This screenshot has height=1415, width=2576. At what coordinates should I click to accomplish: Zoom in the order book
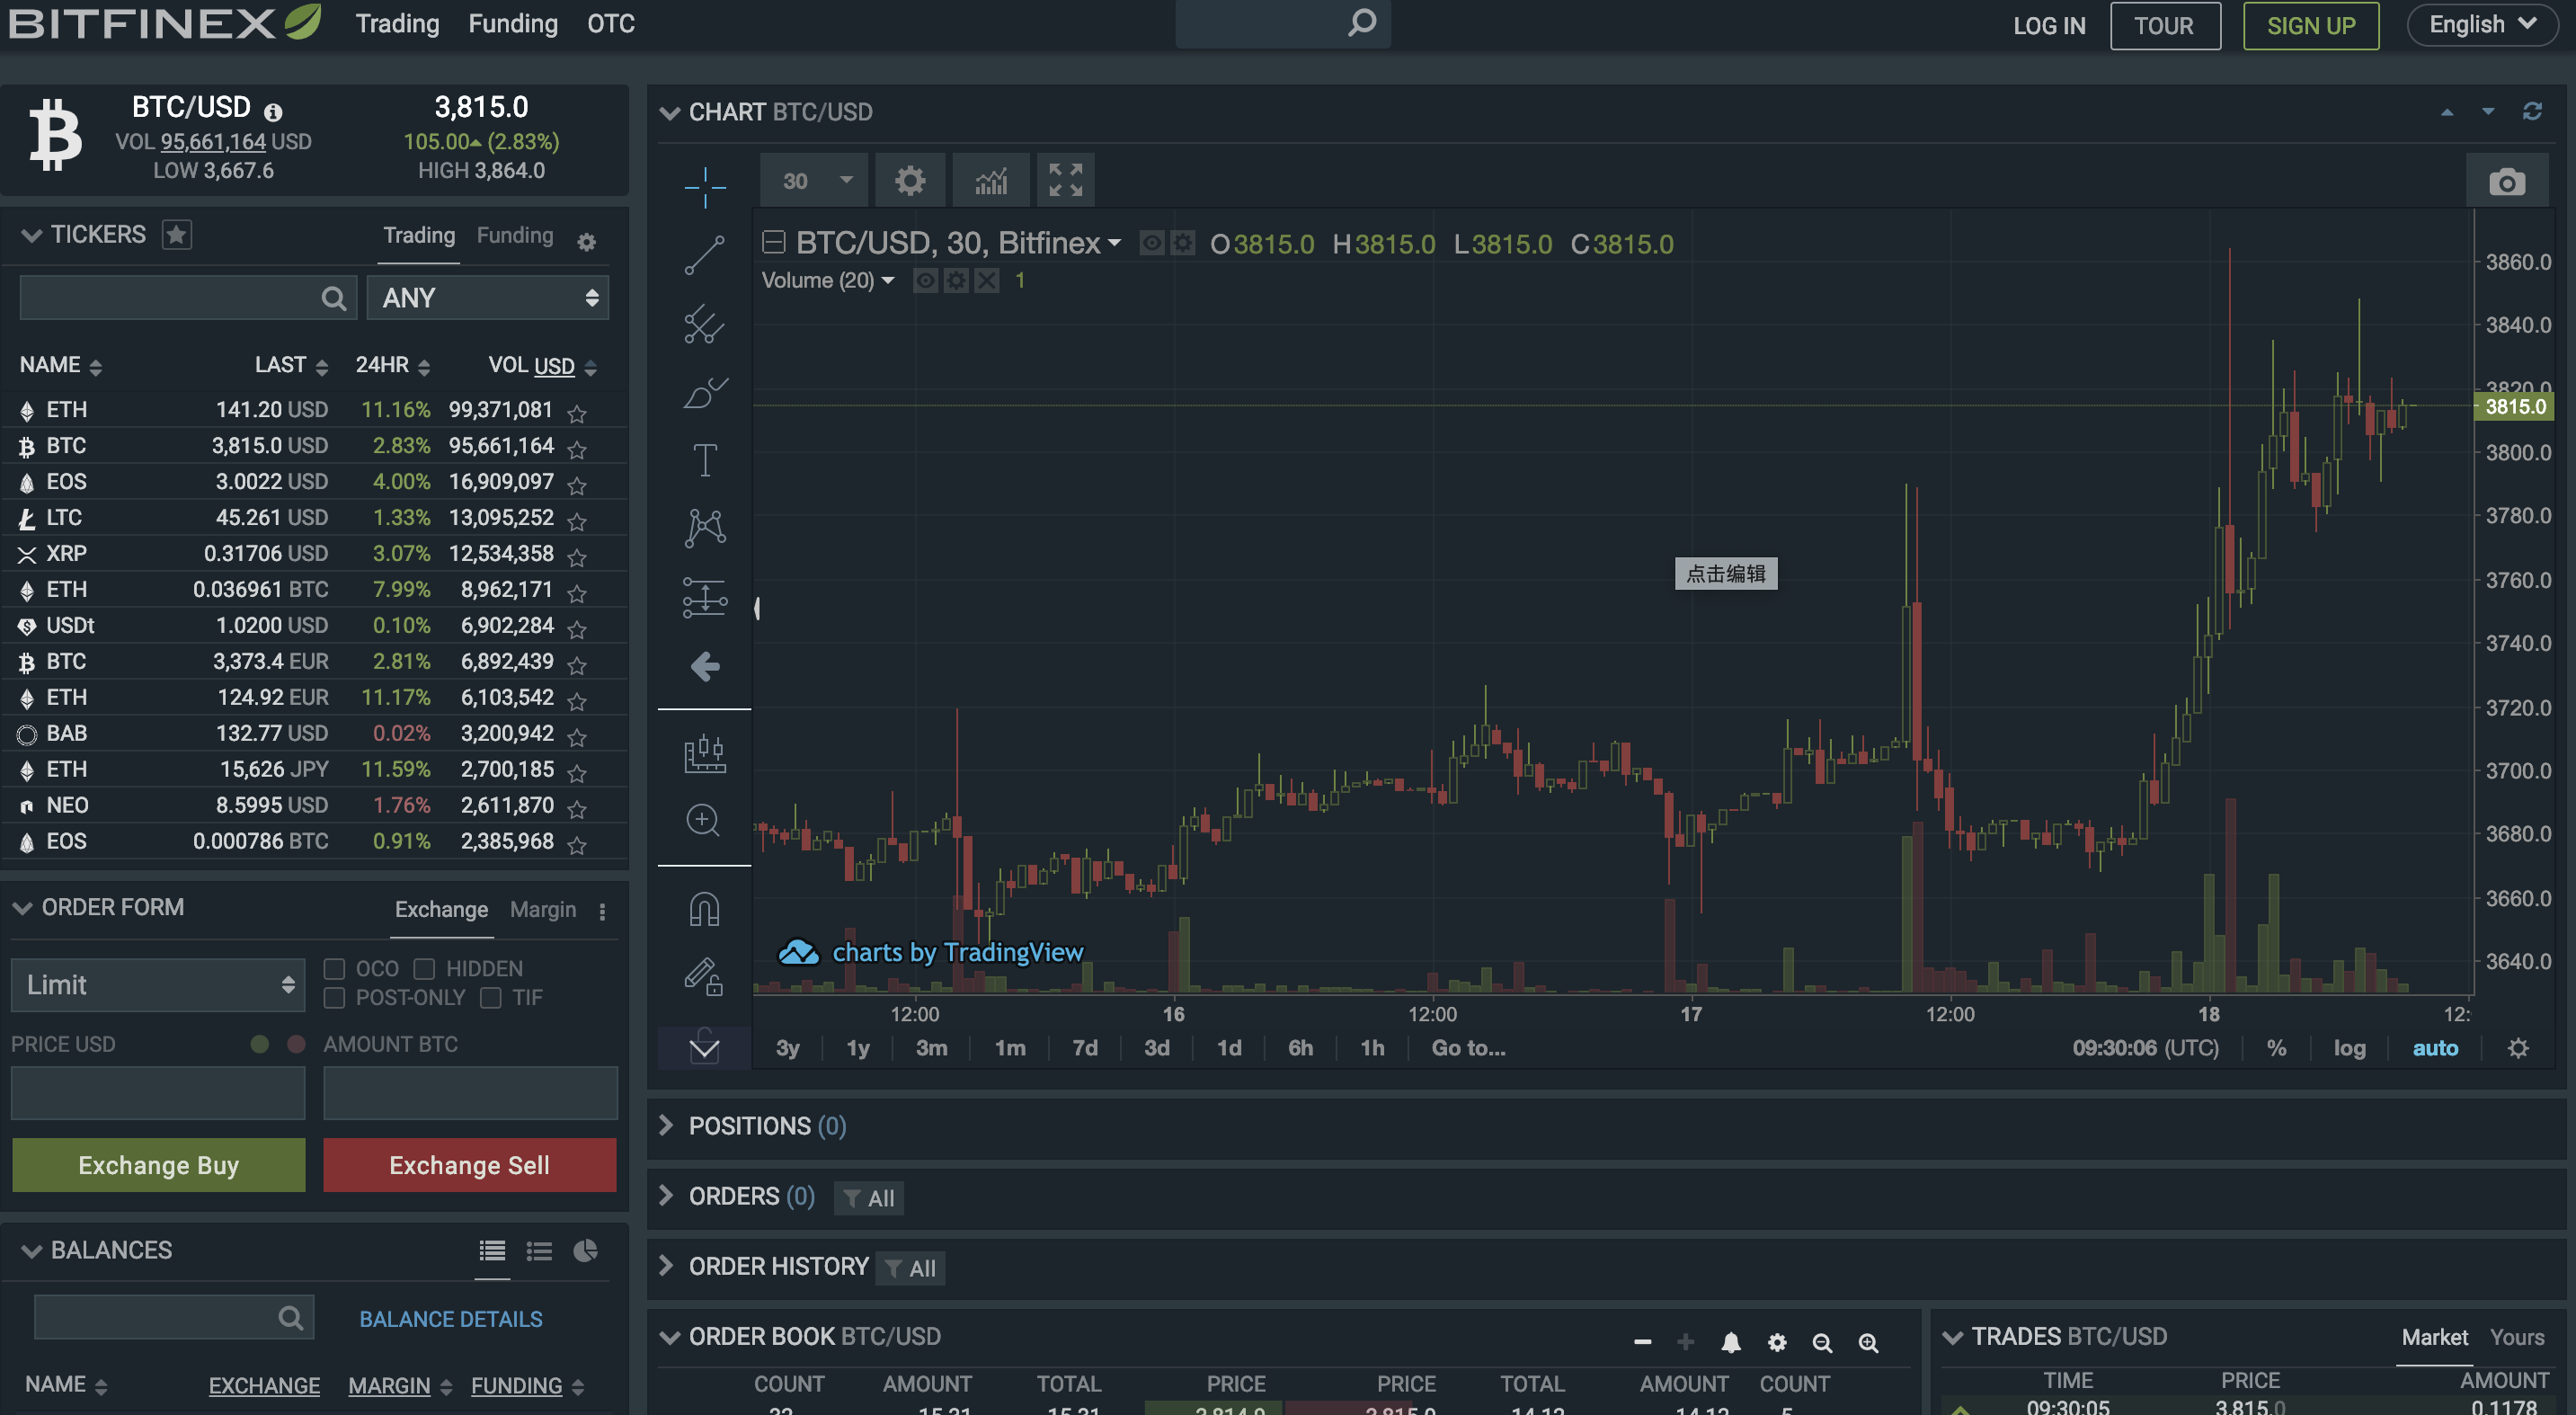coord(1868,1342)
